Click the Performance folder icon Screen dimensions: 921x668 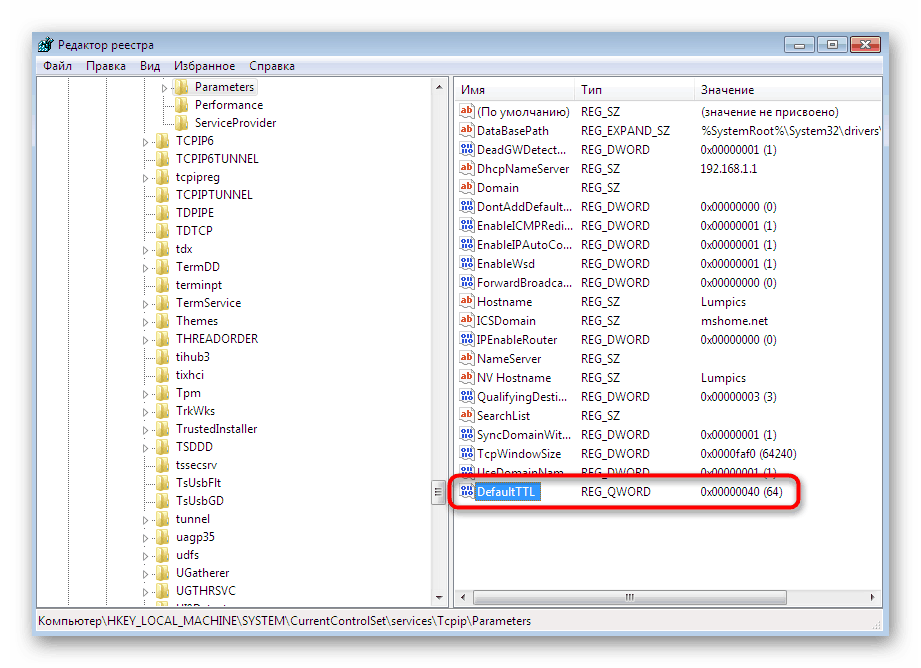[181, 105]
